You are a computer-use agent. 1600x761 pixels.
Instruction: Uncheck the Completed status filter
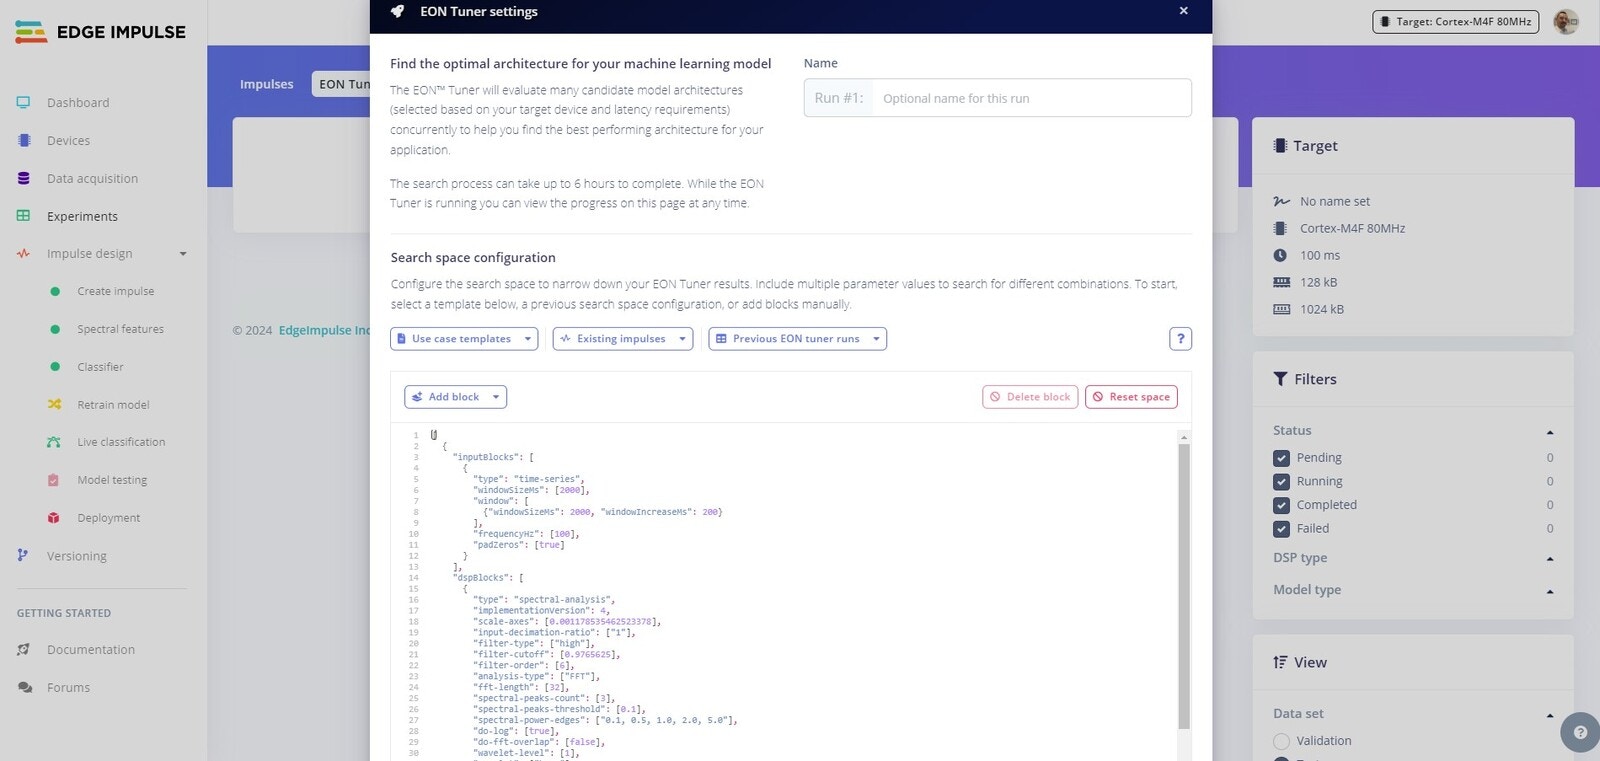pos(1281,505)
